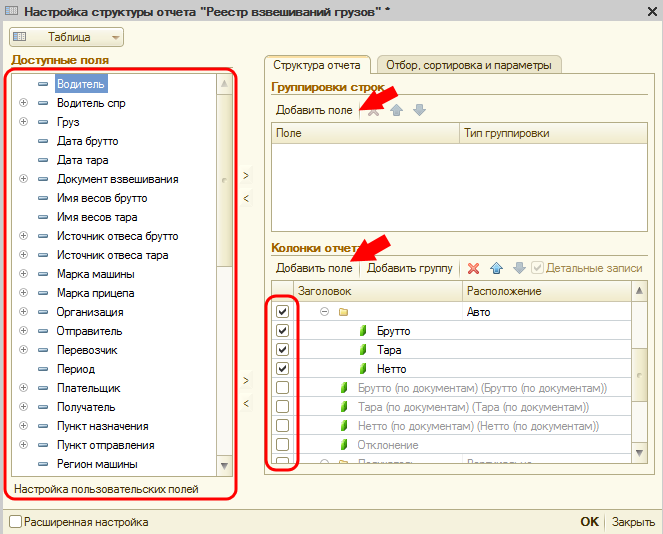
Task: Click the green field icon beside Брутто column
Action: point(364,331)
